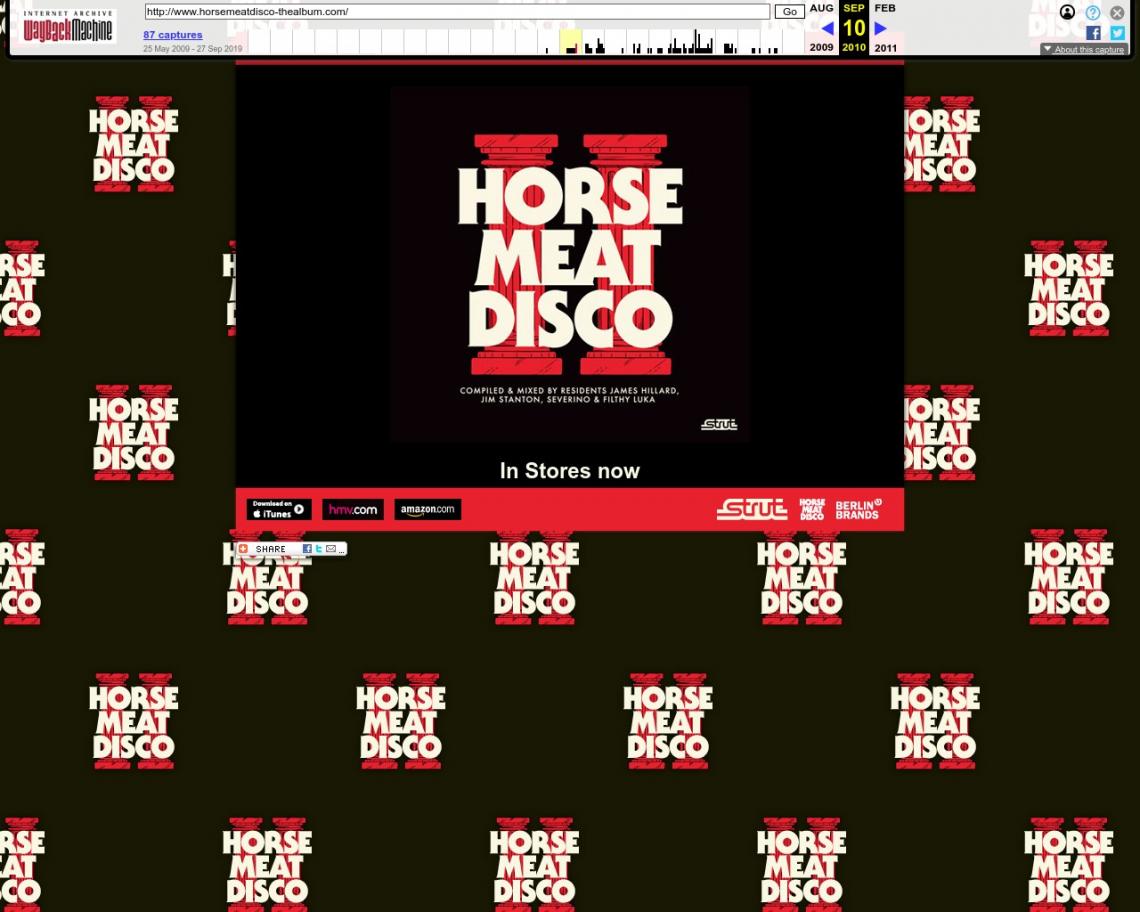Share by email in the Share widget
1140x912 pixels.
click(x=331, y=548)
